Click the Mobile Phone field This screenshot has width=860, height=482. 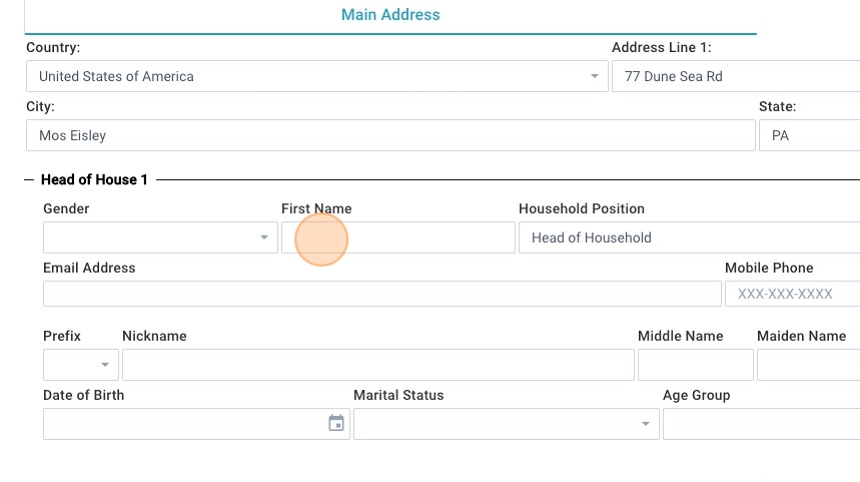click(x=791, y=294)
